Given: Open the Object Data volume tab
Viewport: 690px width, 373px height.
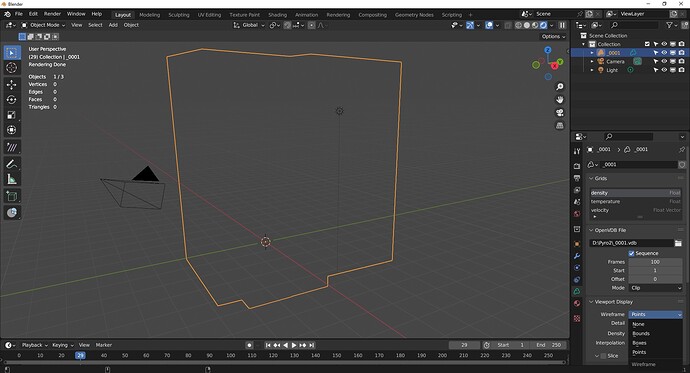Looking at the screenshot, I should pyautogui.click(x=577, y=291).
